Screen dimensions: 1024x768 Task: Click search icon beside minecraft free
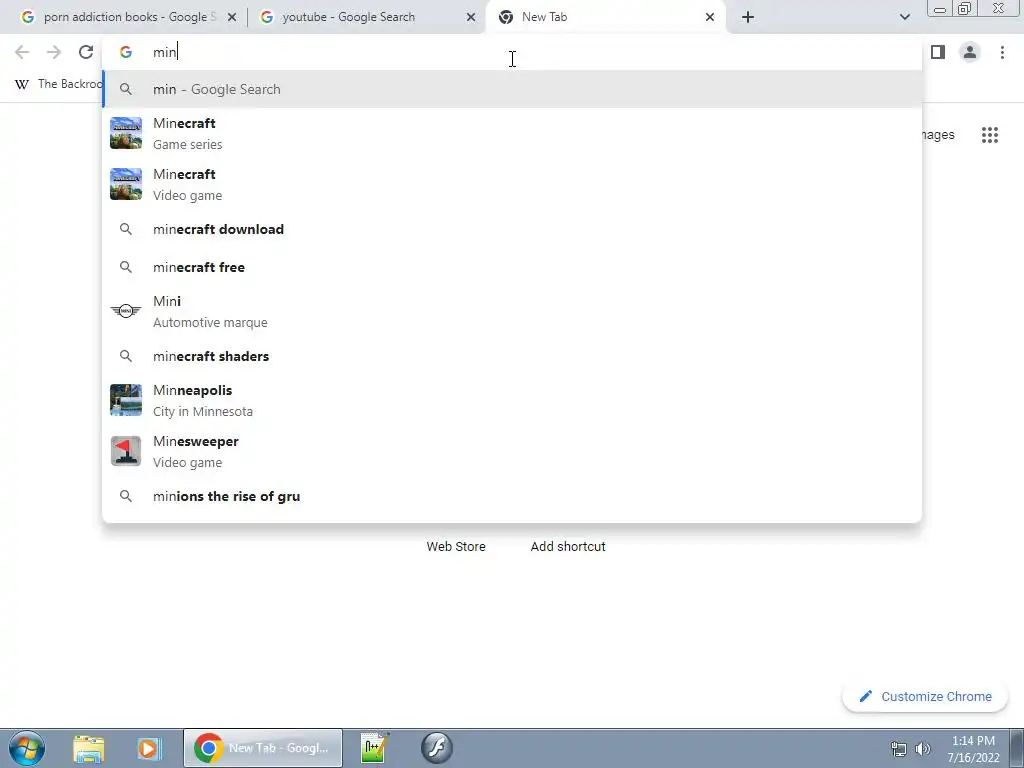[x=126, y=267]
